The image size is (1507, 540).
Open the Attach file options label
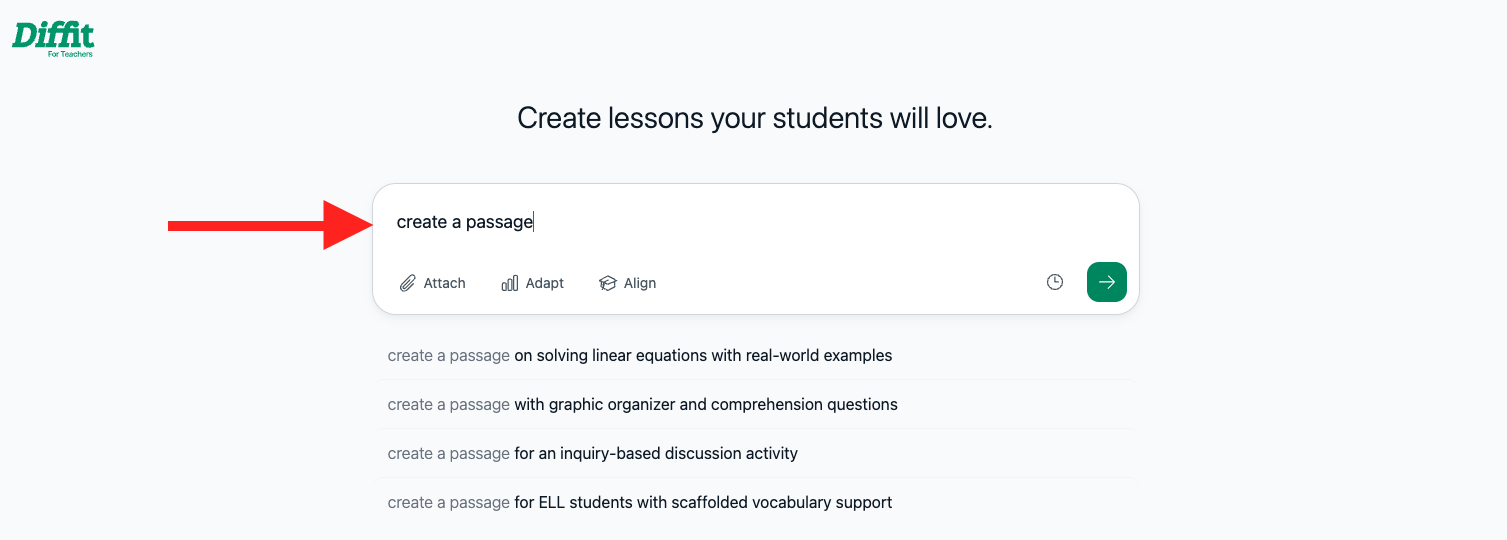[445, 283]
